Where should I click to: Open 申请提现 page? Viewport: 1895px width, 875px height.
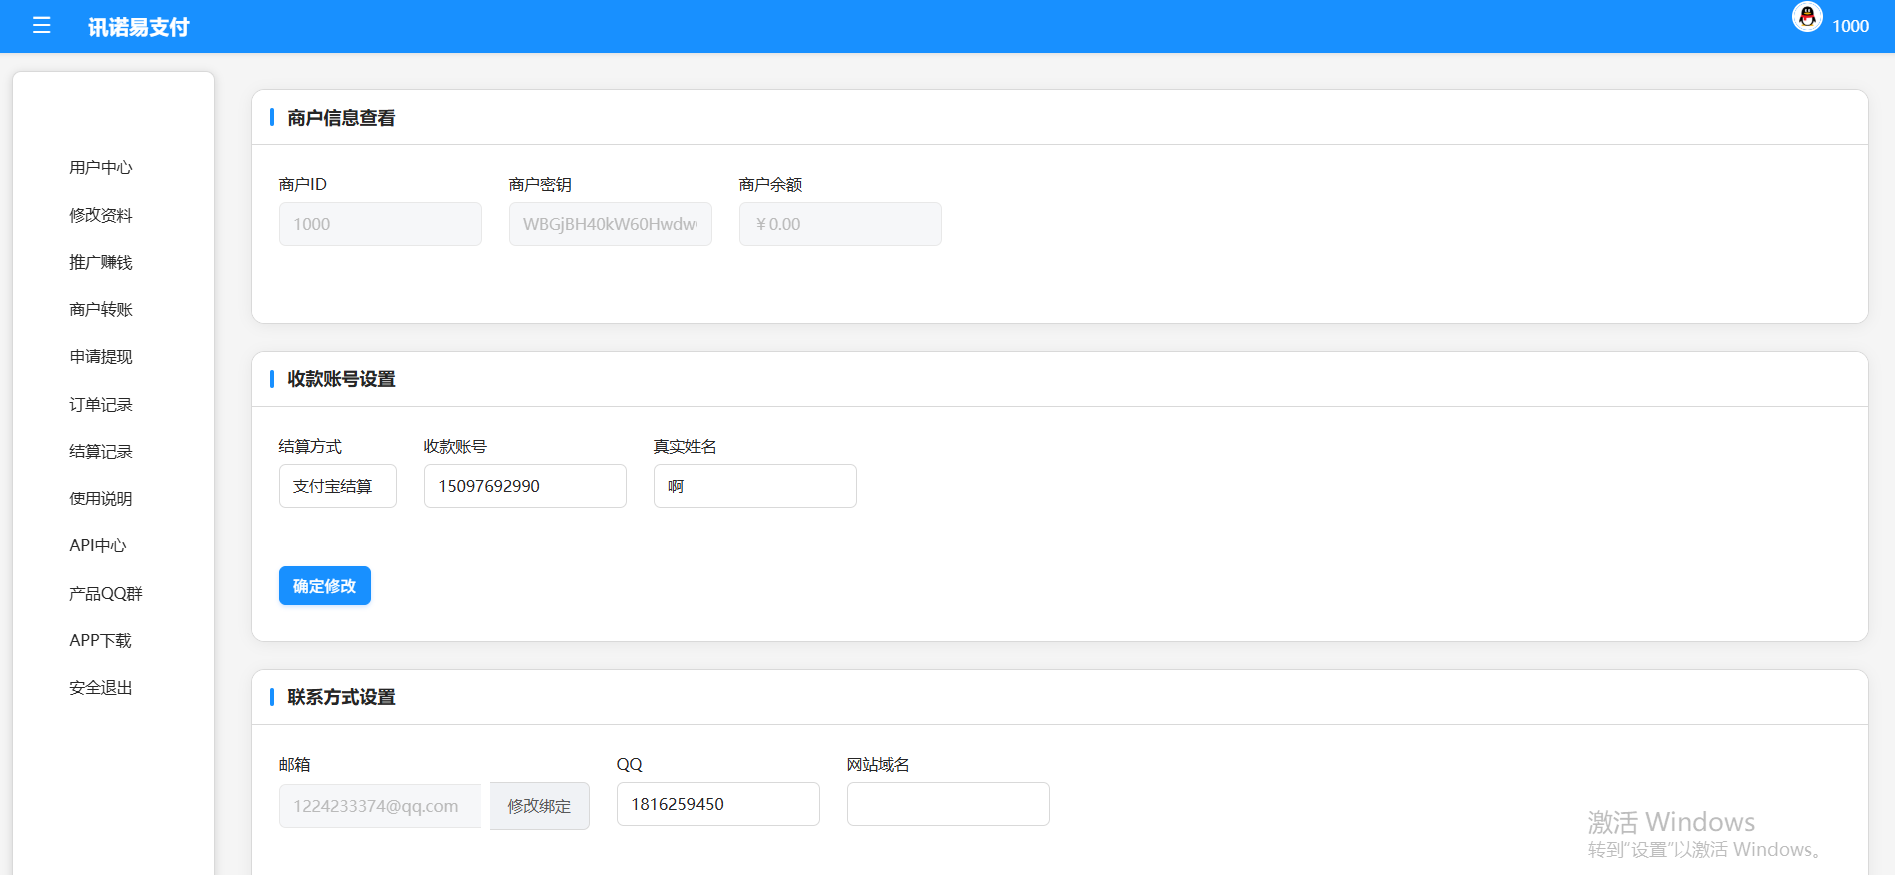tap(100, 357)
